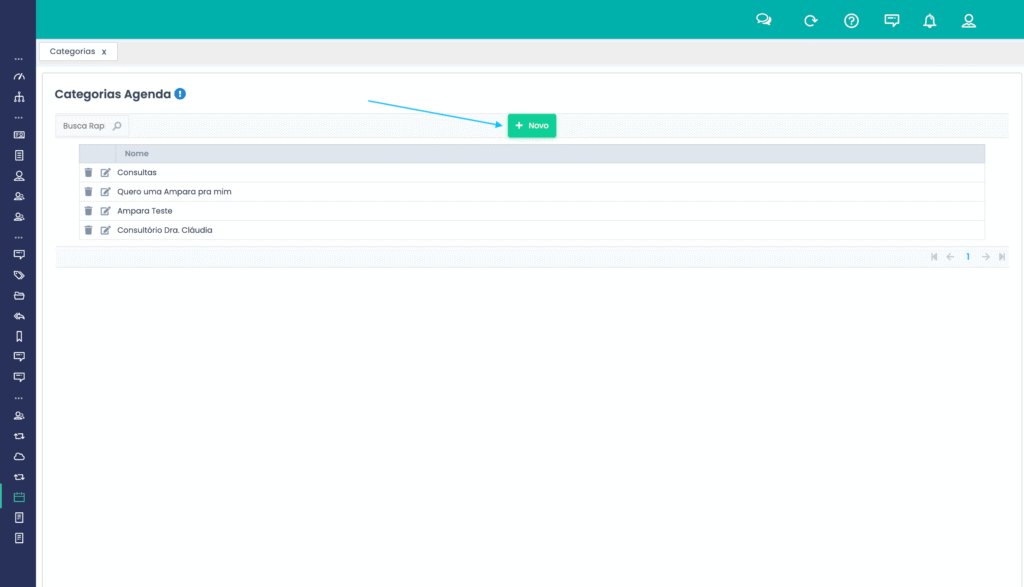Open the cloud icon in sidebar
Viewport: 1024px width, 587px height.
coord(18,456)
